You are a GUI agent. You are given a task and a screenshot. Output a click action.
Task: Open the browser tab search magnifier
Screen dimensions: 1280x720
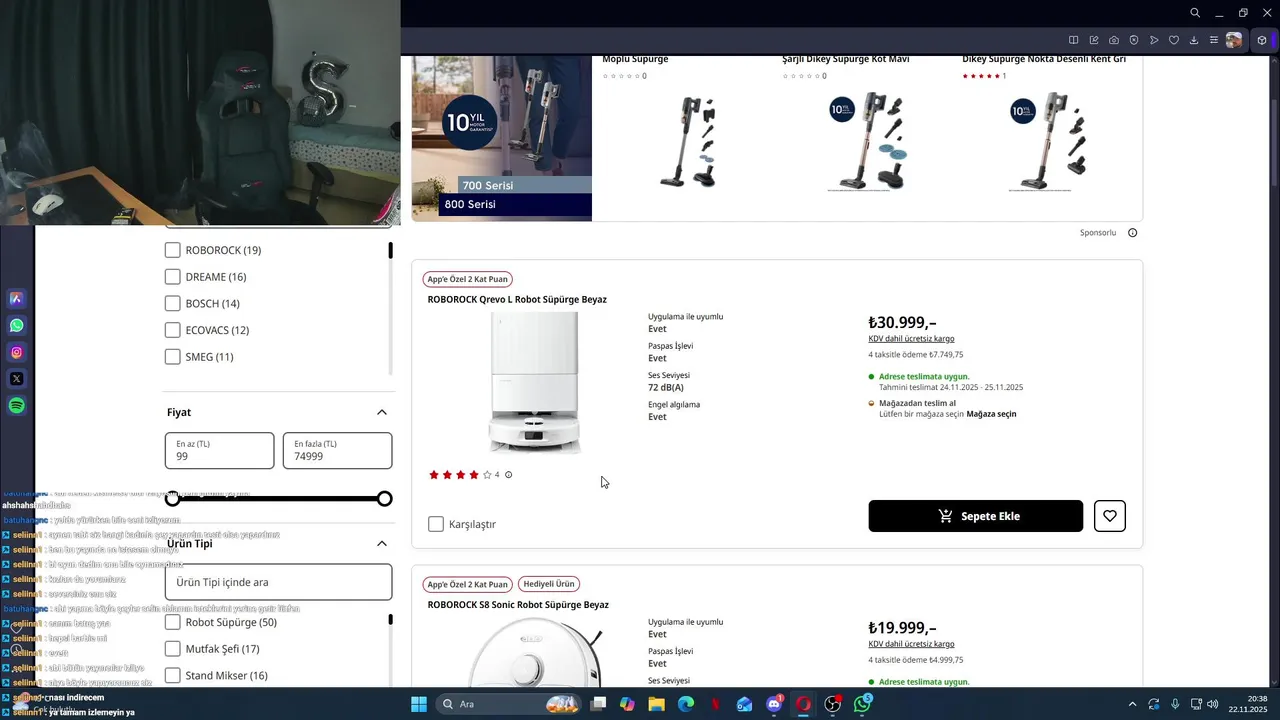[1195, 13]
